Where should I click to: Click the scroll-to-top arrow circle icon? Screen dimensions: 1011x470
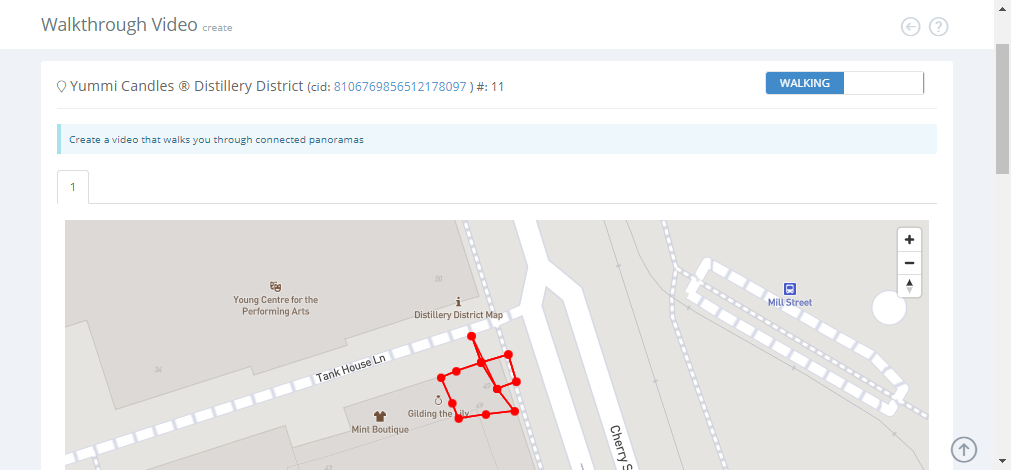pos(964,449)
